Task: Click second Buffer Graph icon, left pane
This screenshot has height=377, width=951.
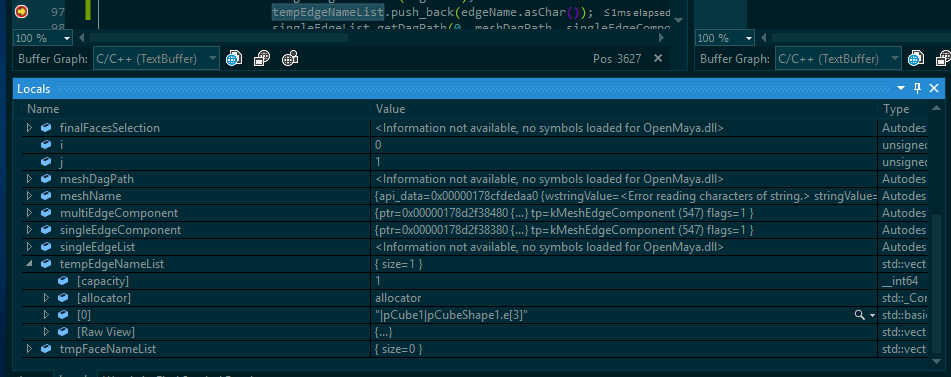Action: pos(261,59)
